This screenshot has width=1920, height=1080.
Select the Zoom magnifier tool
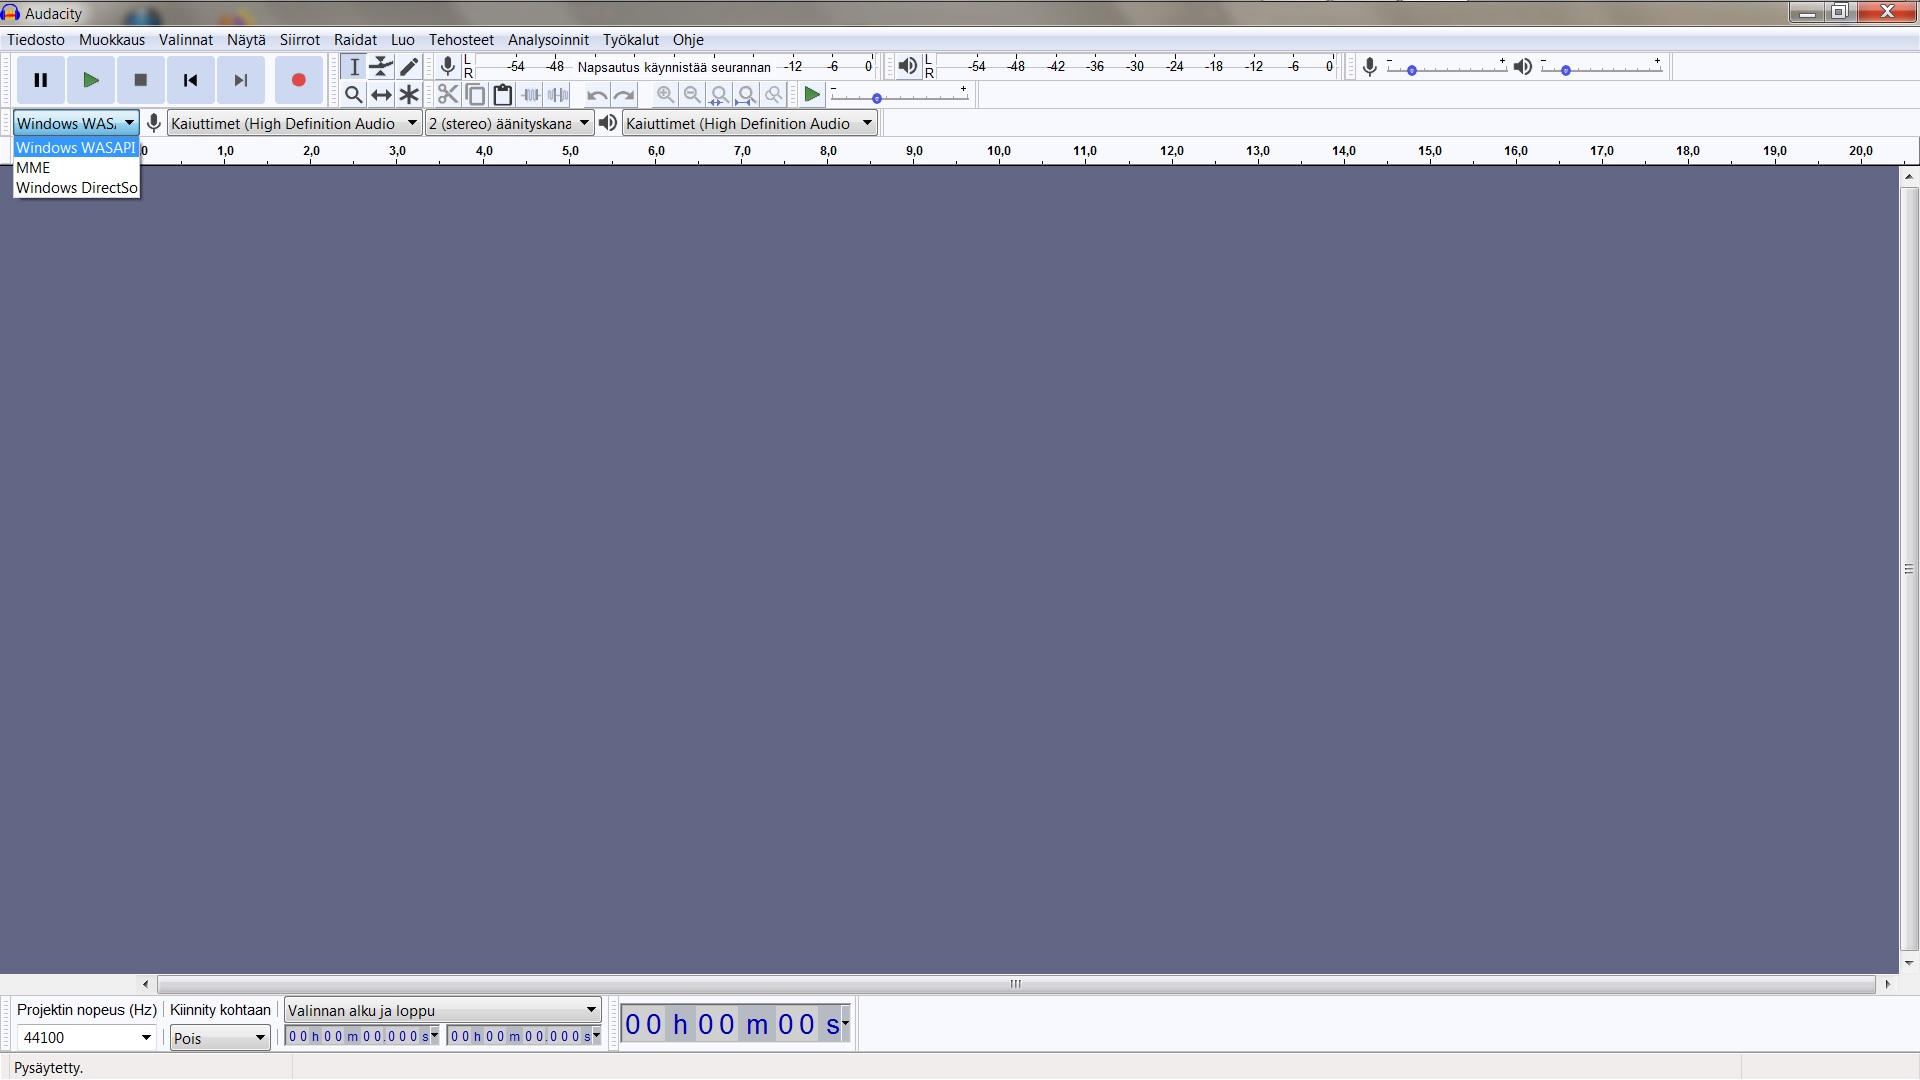pyautogui.click(x=354, y=95)
